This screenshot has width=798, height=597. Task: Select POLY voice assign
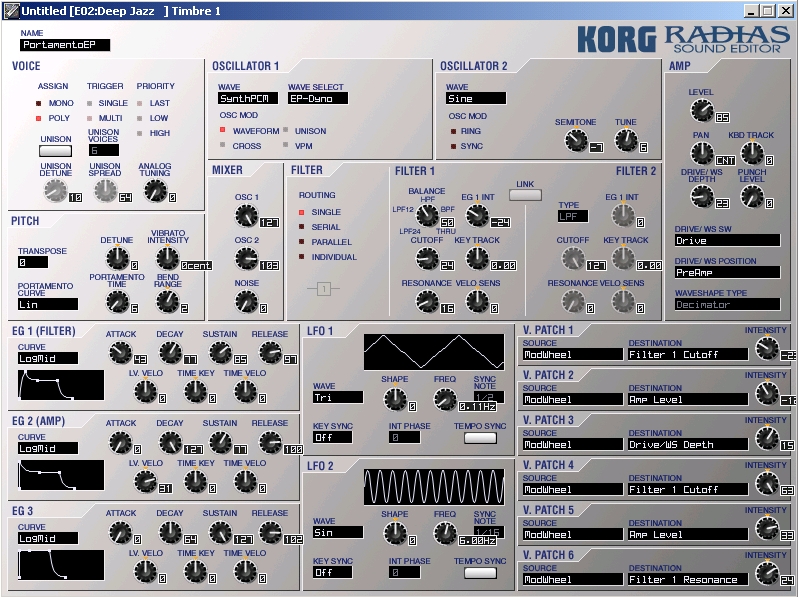(39, 118)
